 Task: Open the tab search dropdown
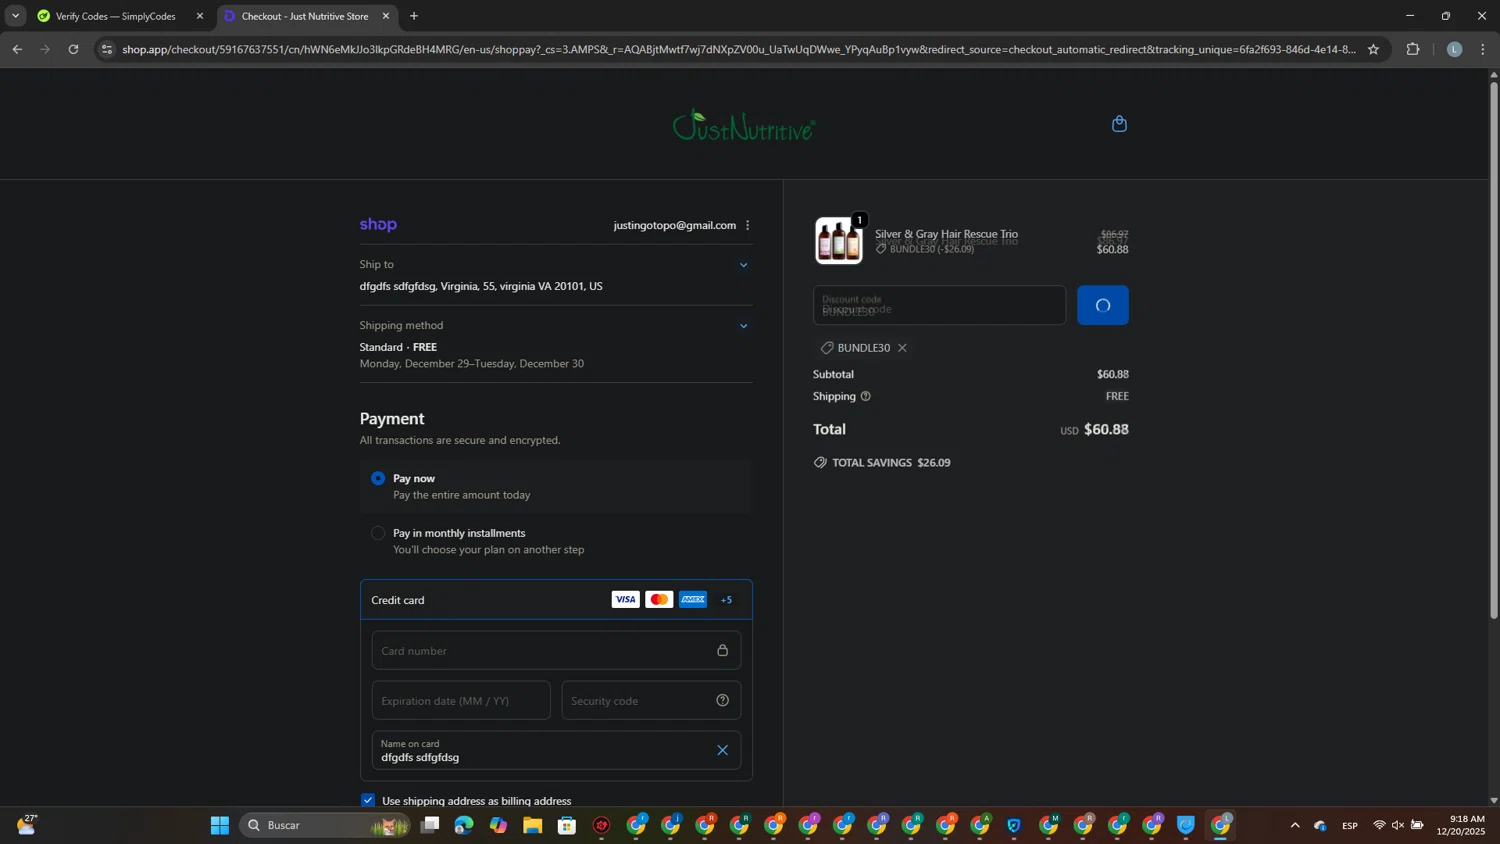click(15, 16)
